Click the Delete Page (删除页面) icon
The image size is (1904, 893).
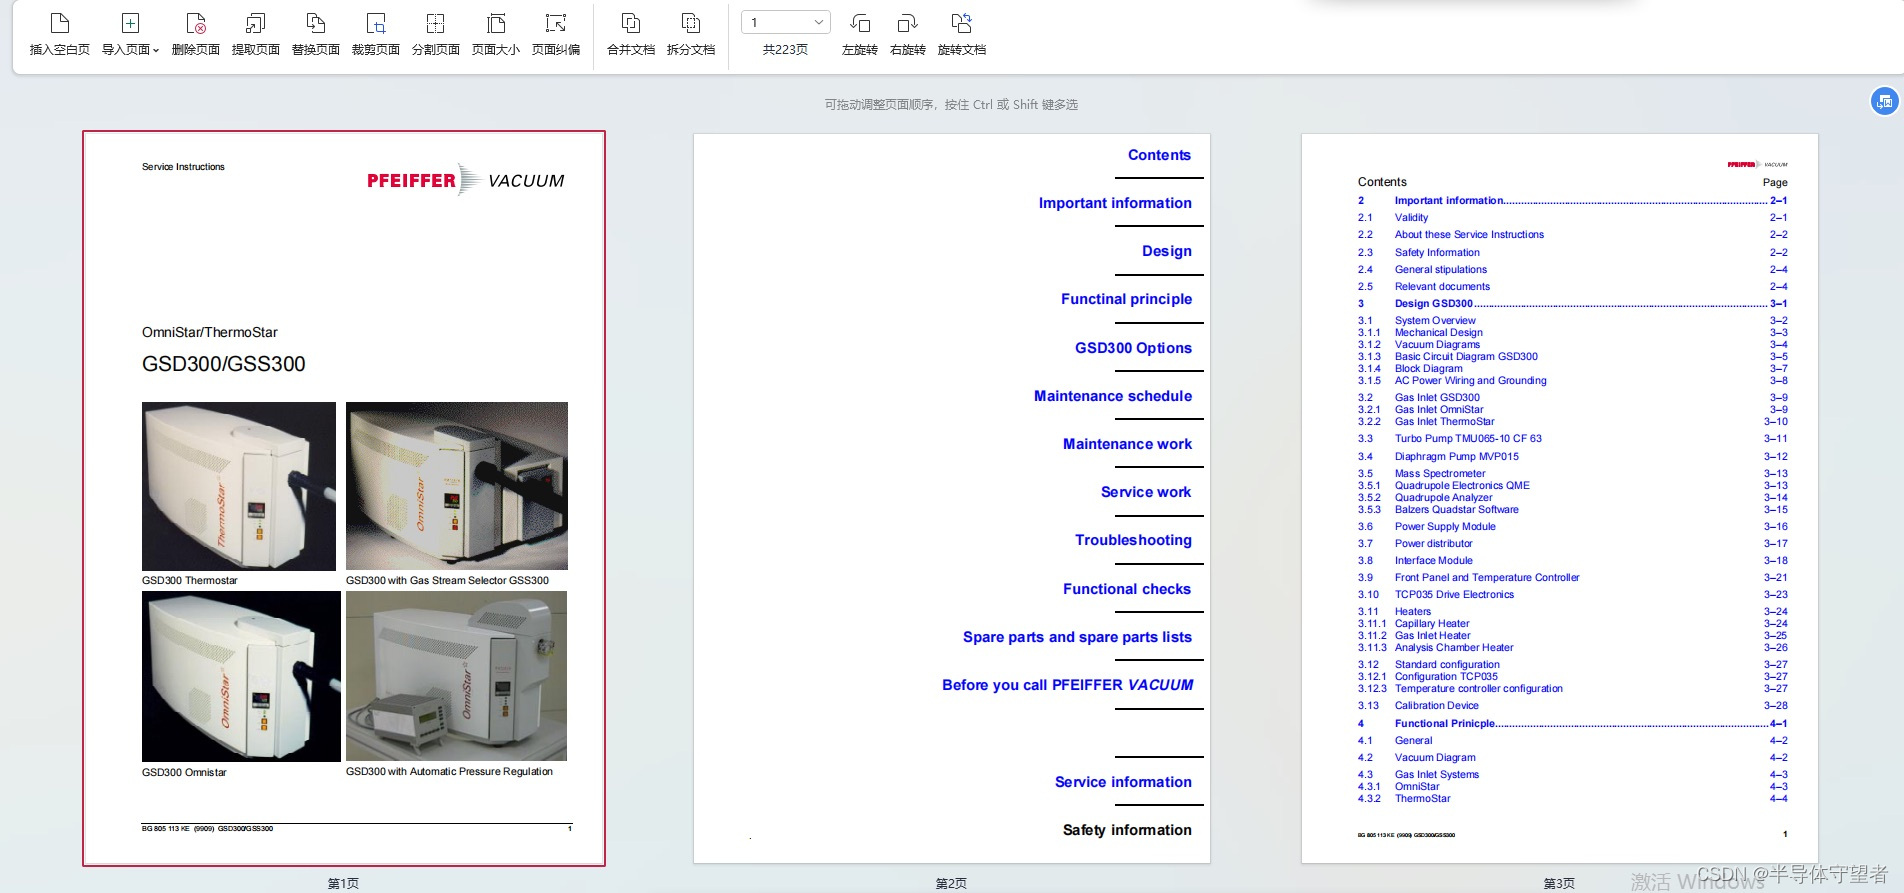coord(196,23)
